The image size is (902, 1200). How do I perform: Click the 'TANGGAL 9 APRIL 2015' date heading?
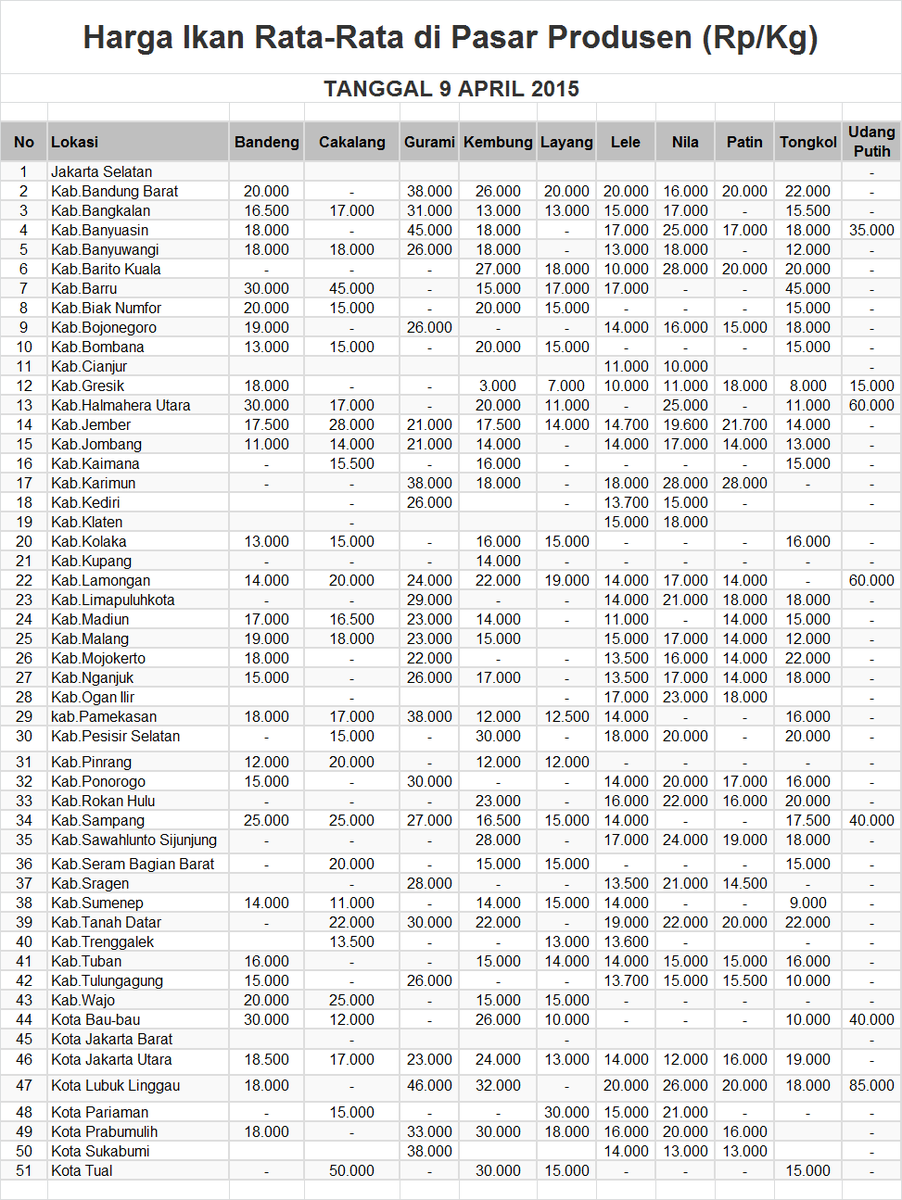pyautogui.click(x=451, y=88)
